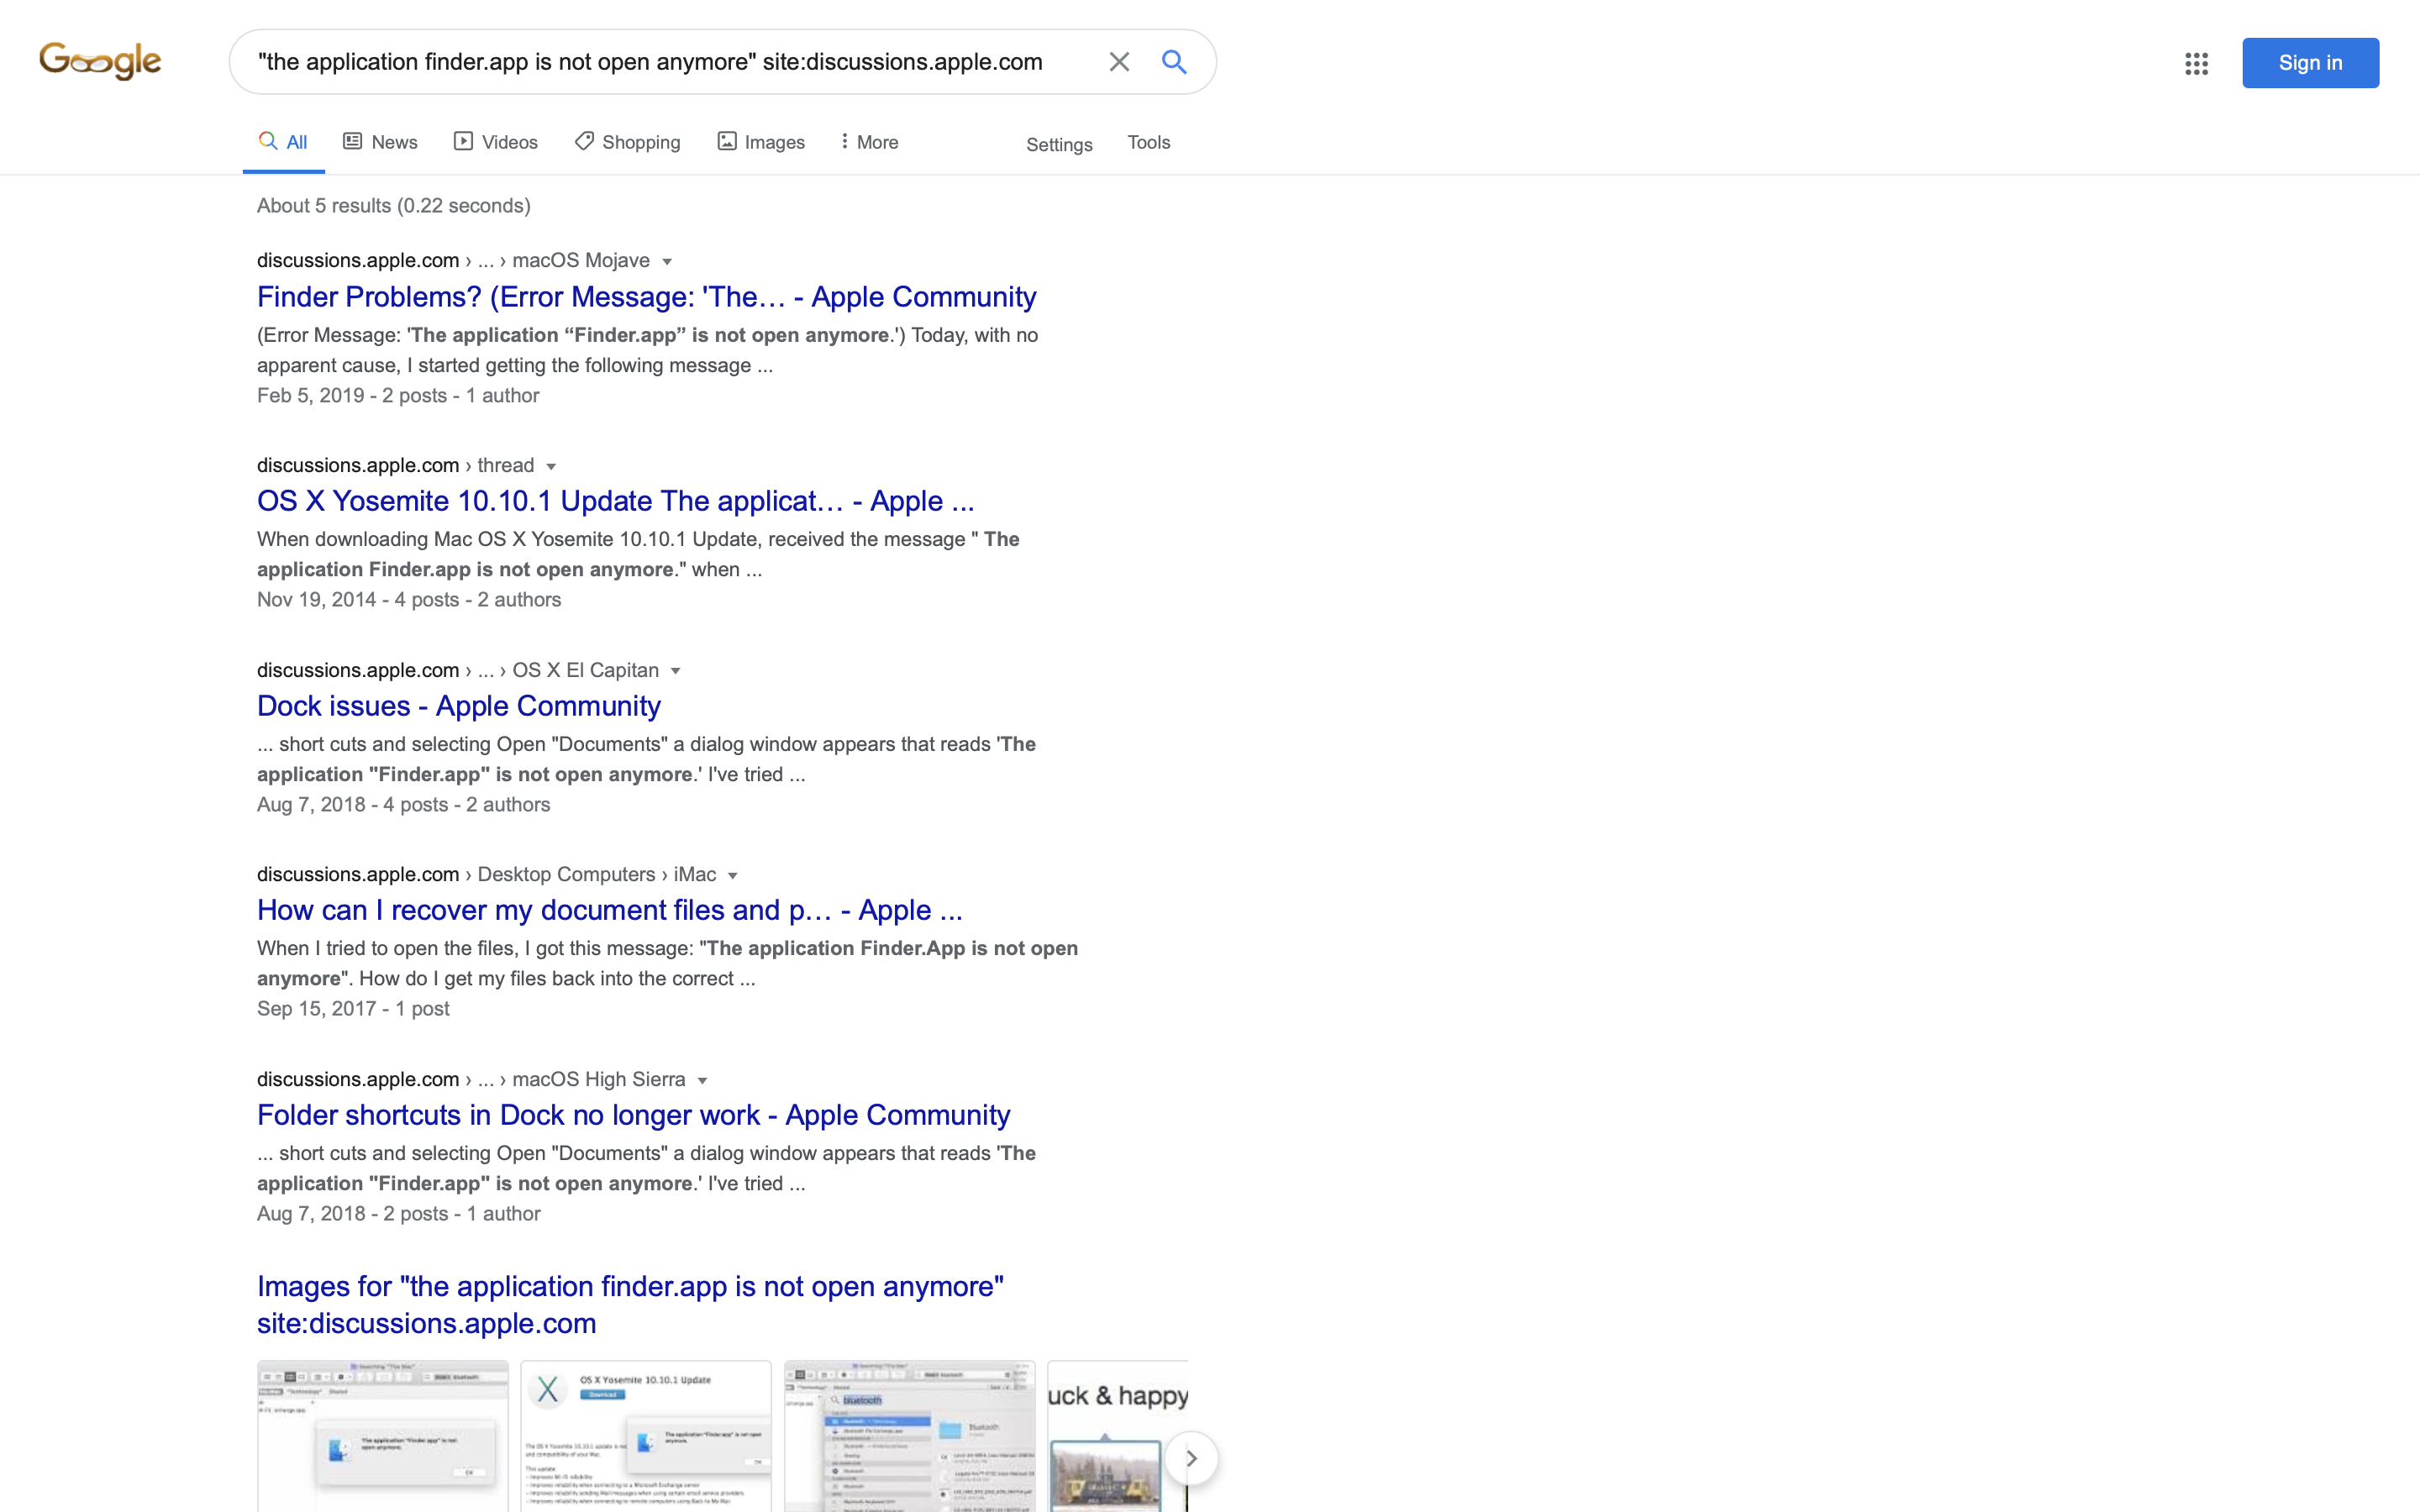Click next arrow in image carousel

click(1190, 1458)
